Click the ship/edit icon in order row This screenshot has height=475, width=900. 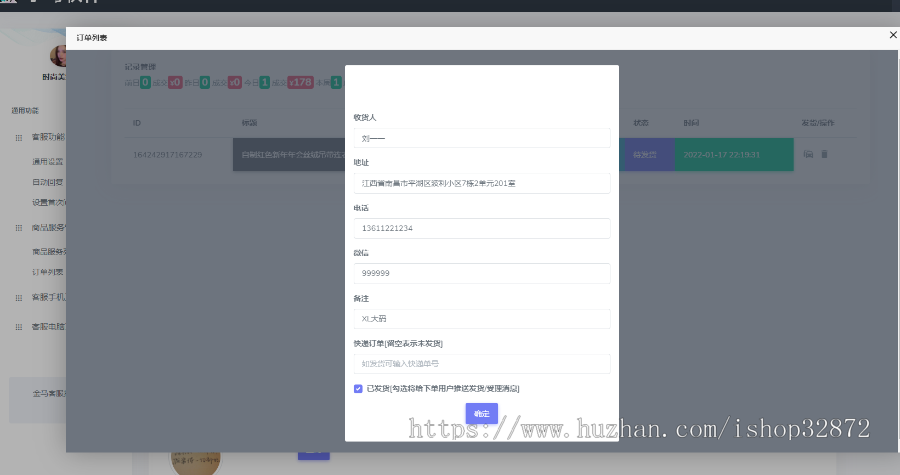[808, 154]
